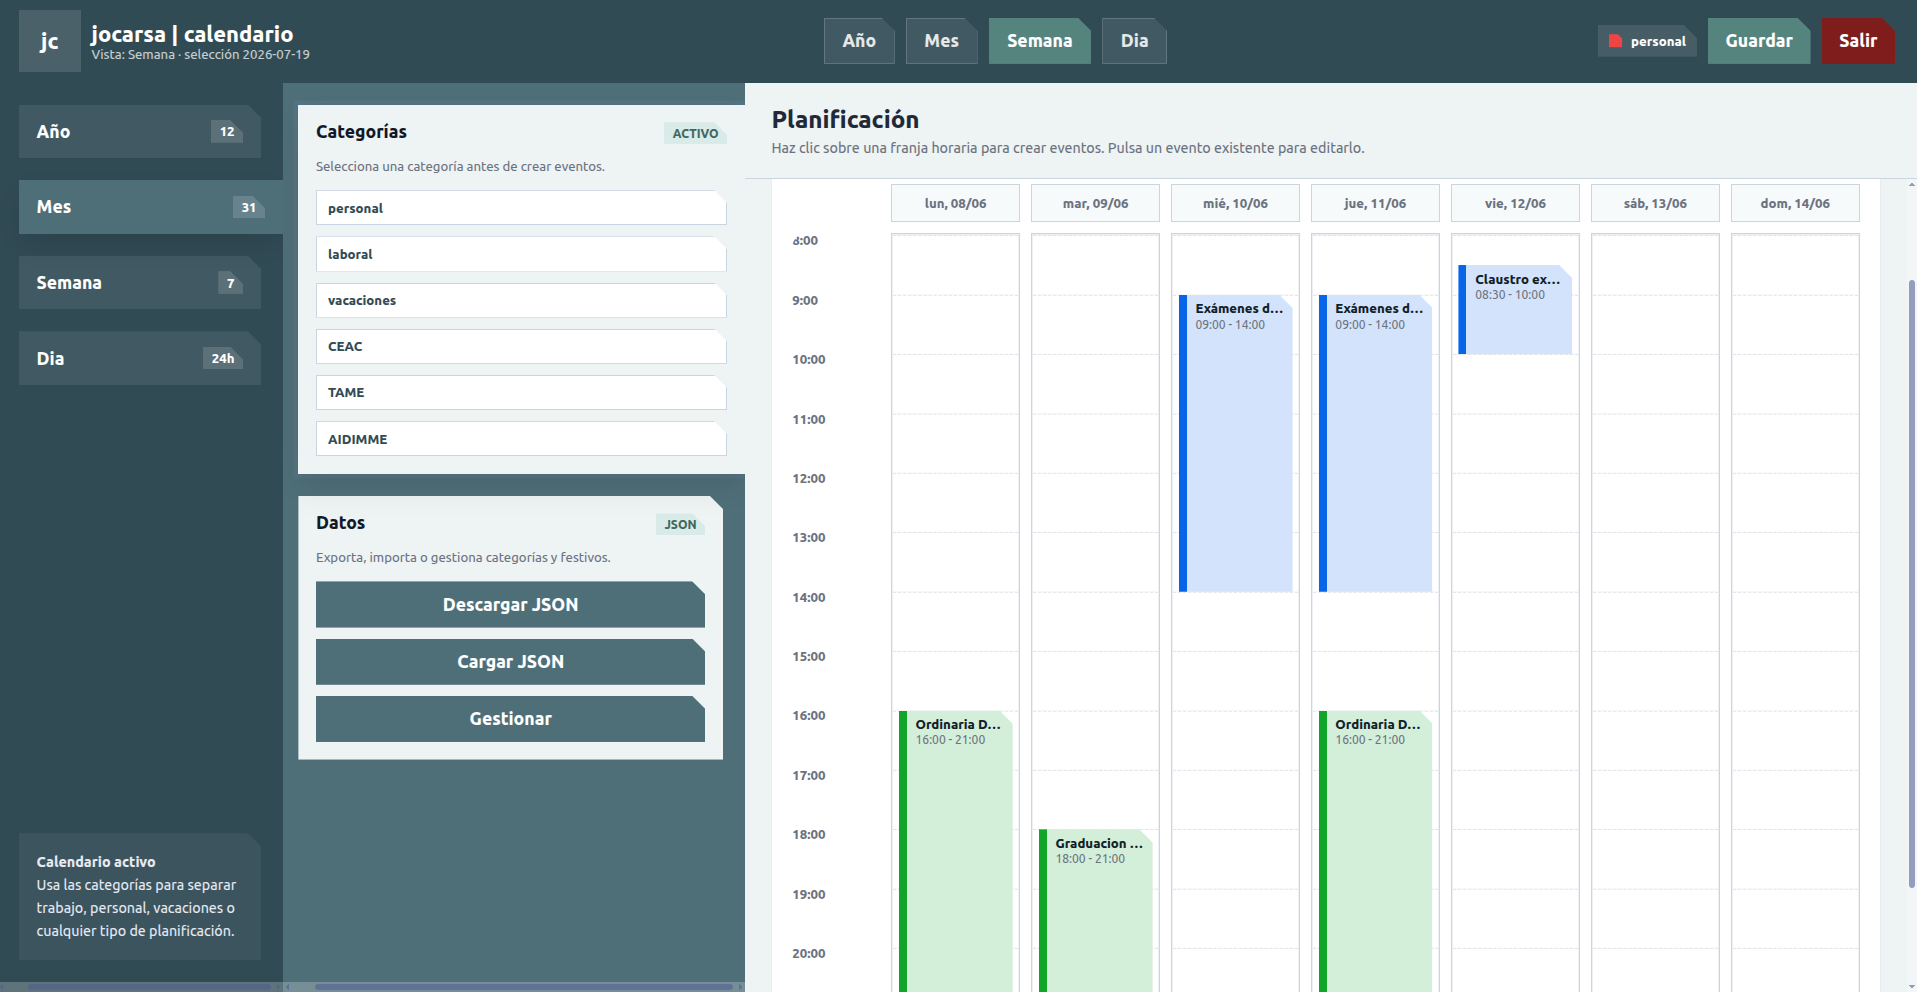
Task: Edit the Graduacion event at 18:00 - 21:00
Action: click(x=1096, y=910)
